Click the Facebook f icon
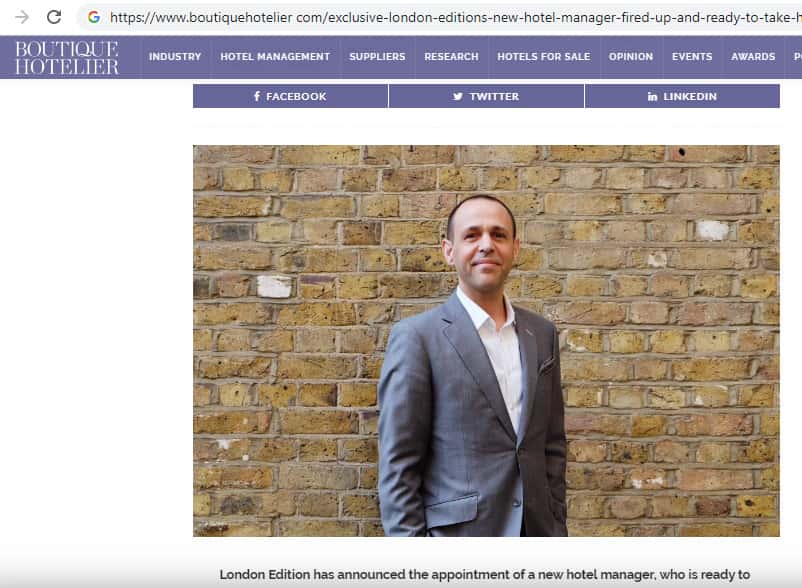 tap(257, 96)
